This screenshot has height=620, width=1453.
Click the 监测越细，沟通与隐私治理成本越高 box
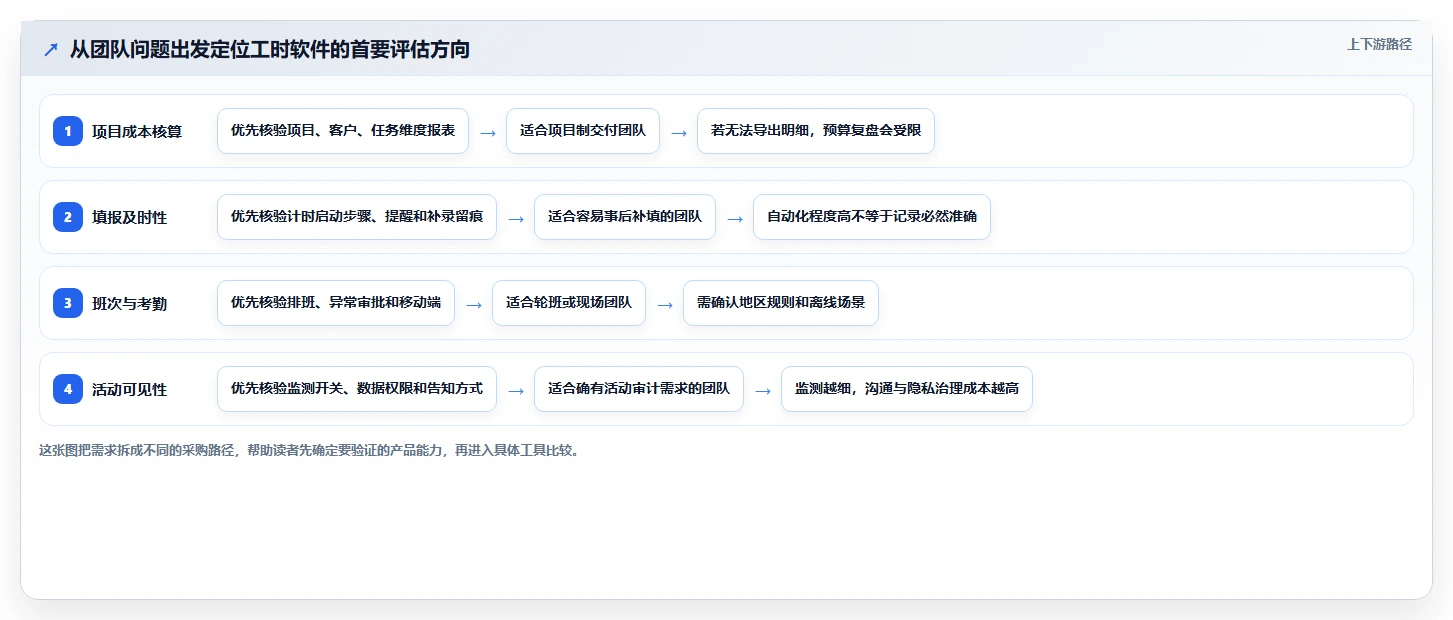(x=907, y=389)
